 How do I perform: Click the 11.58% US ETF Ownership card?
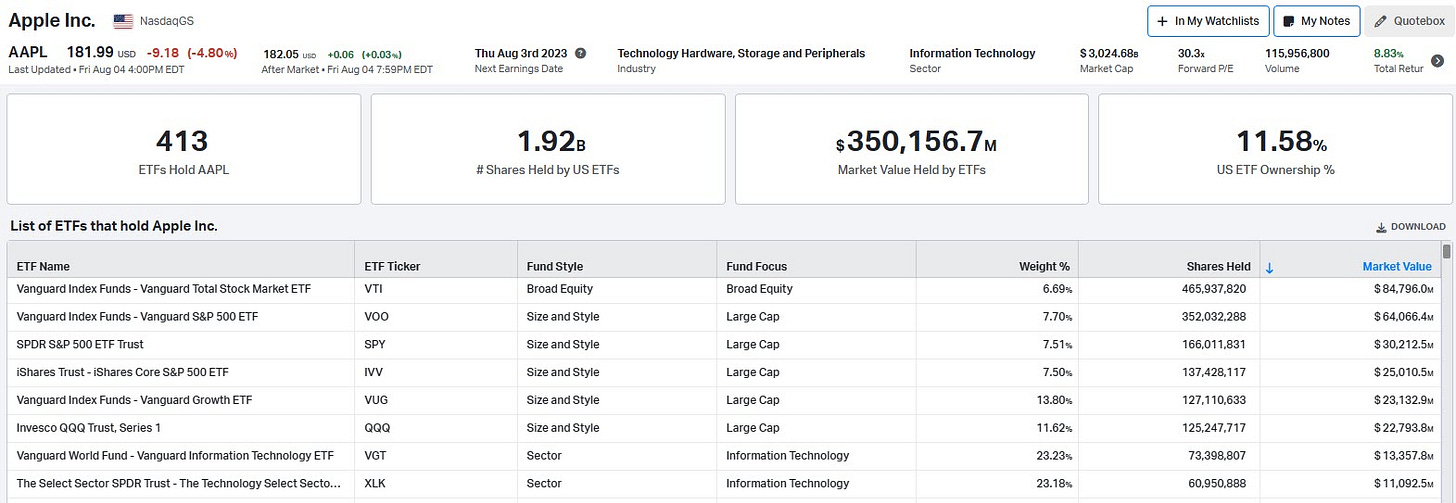pos(1276,149)
